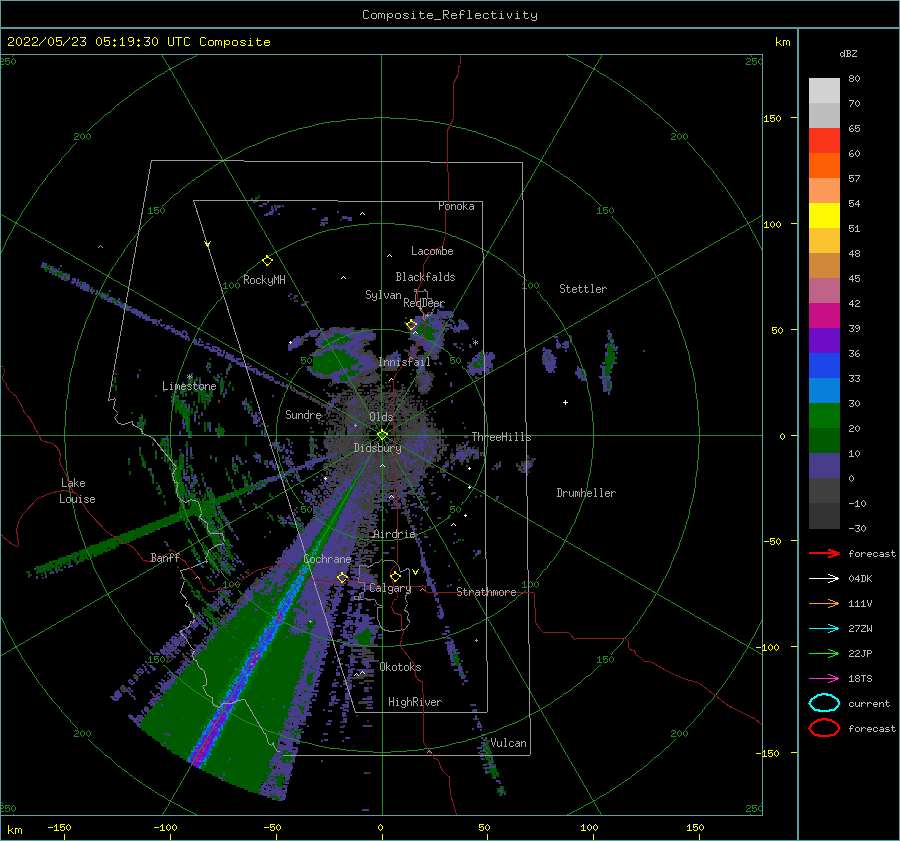Click the Banff label
The image size is (900, 841).
point(165,557)
